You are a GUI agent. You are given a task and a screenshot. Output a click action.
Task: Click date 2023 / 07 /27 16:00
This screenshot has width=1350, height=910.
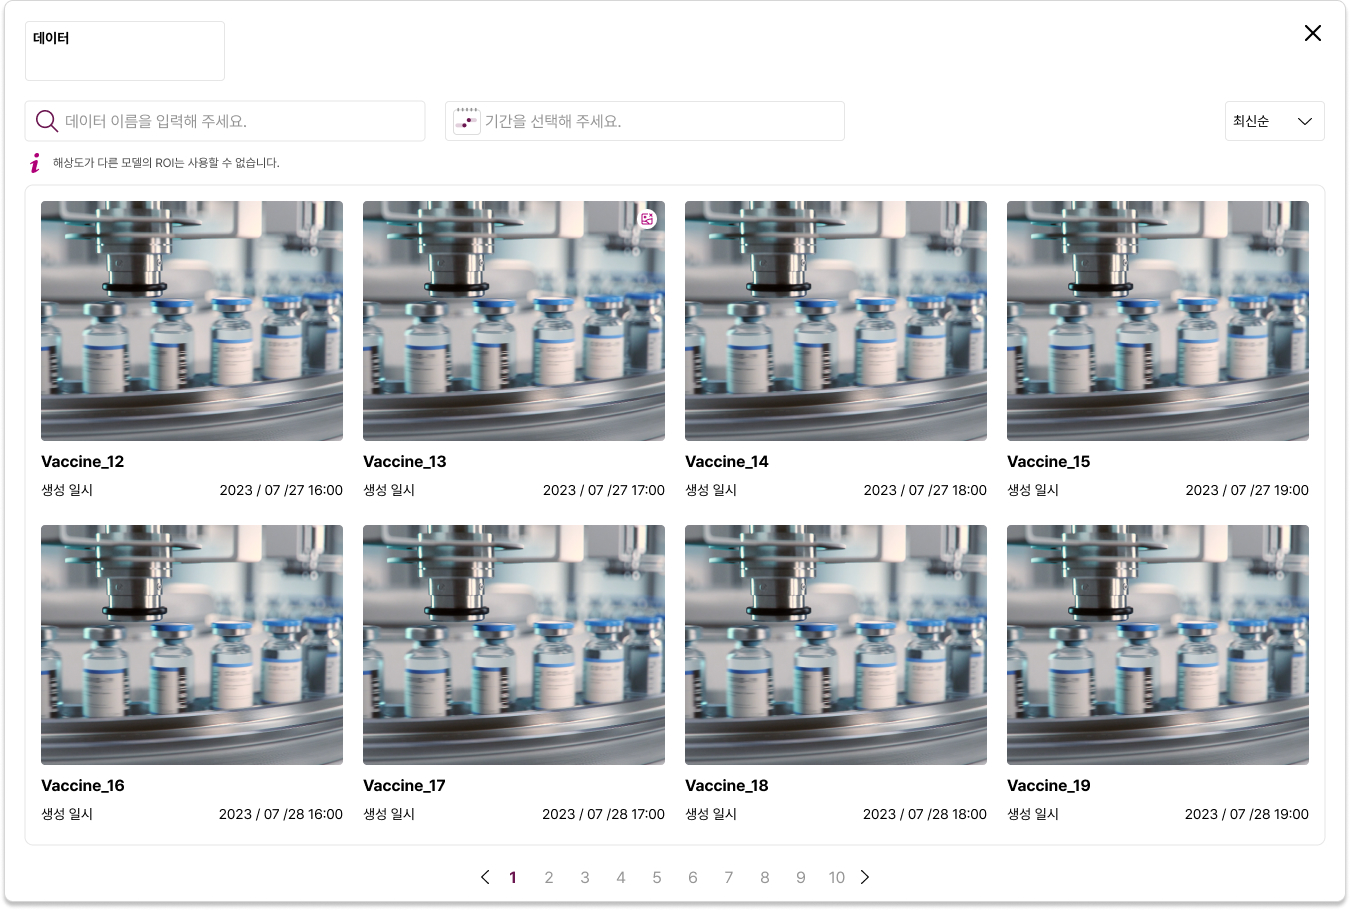pyautogui.click(x=281, y=490)
